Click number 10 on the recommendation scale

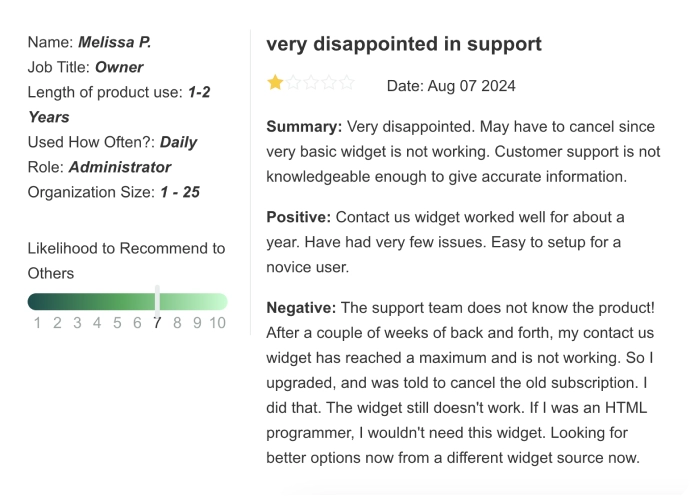pos(217,323)
